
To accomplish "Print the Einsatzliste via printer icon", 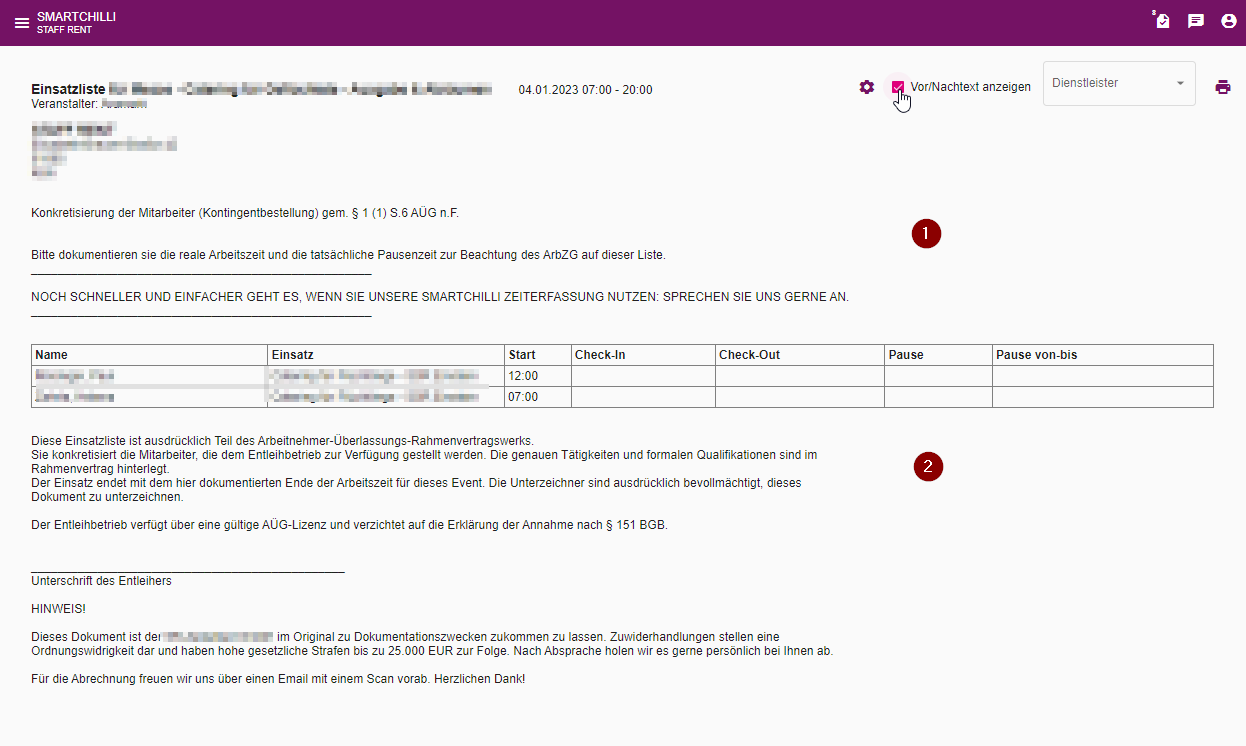I will [x=1223, y=87].
